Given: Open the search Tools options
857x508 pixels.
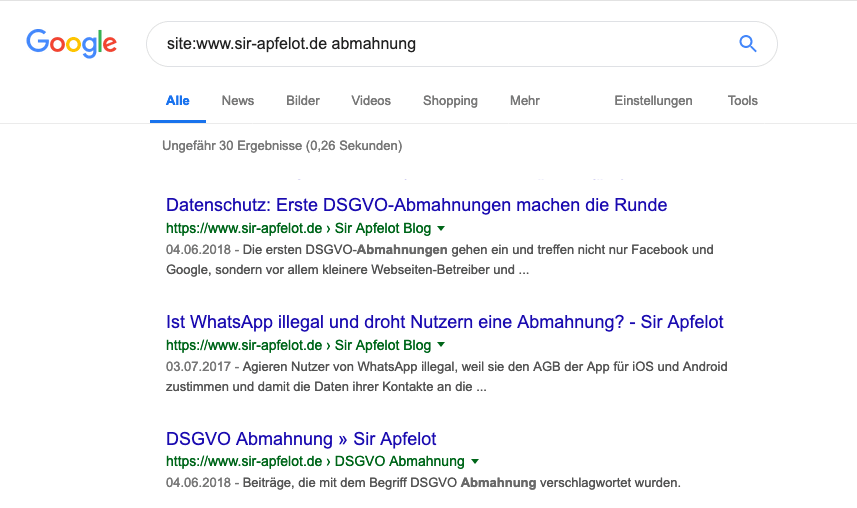Looking at the screenshot, I should coord(743,101).
